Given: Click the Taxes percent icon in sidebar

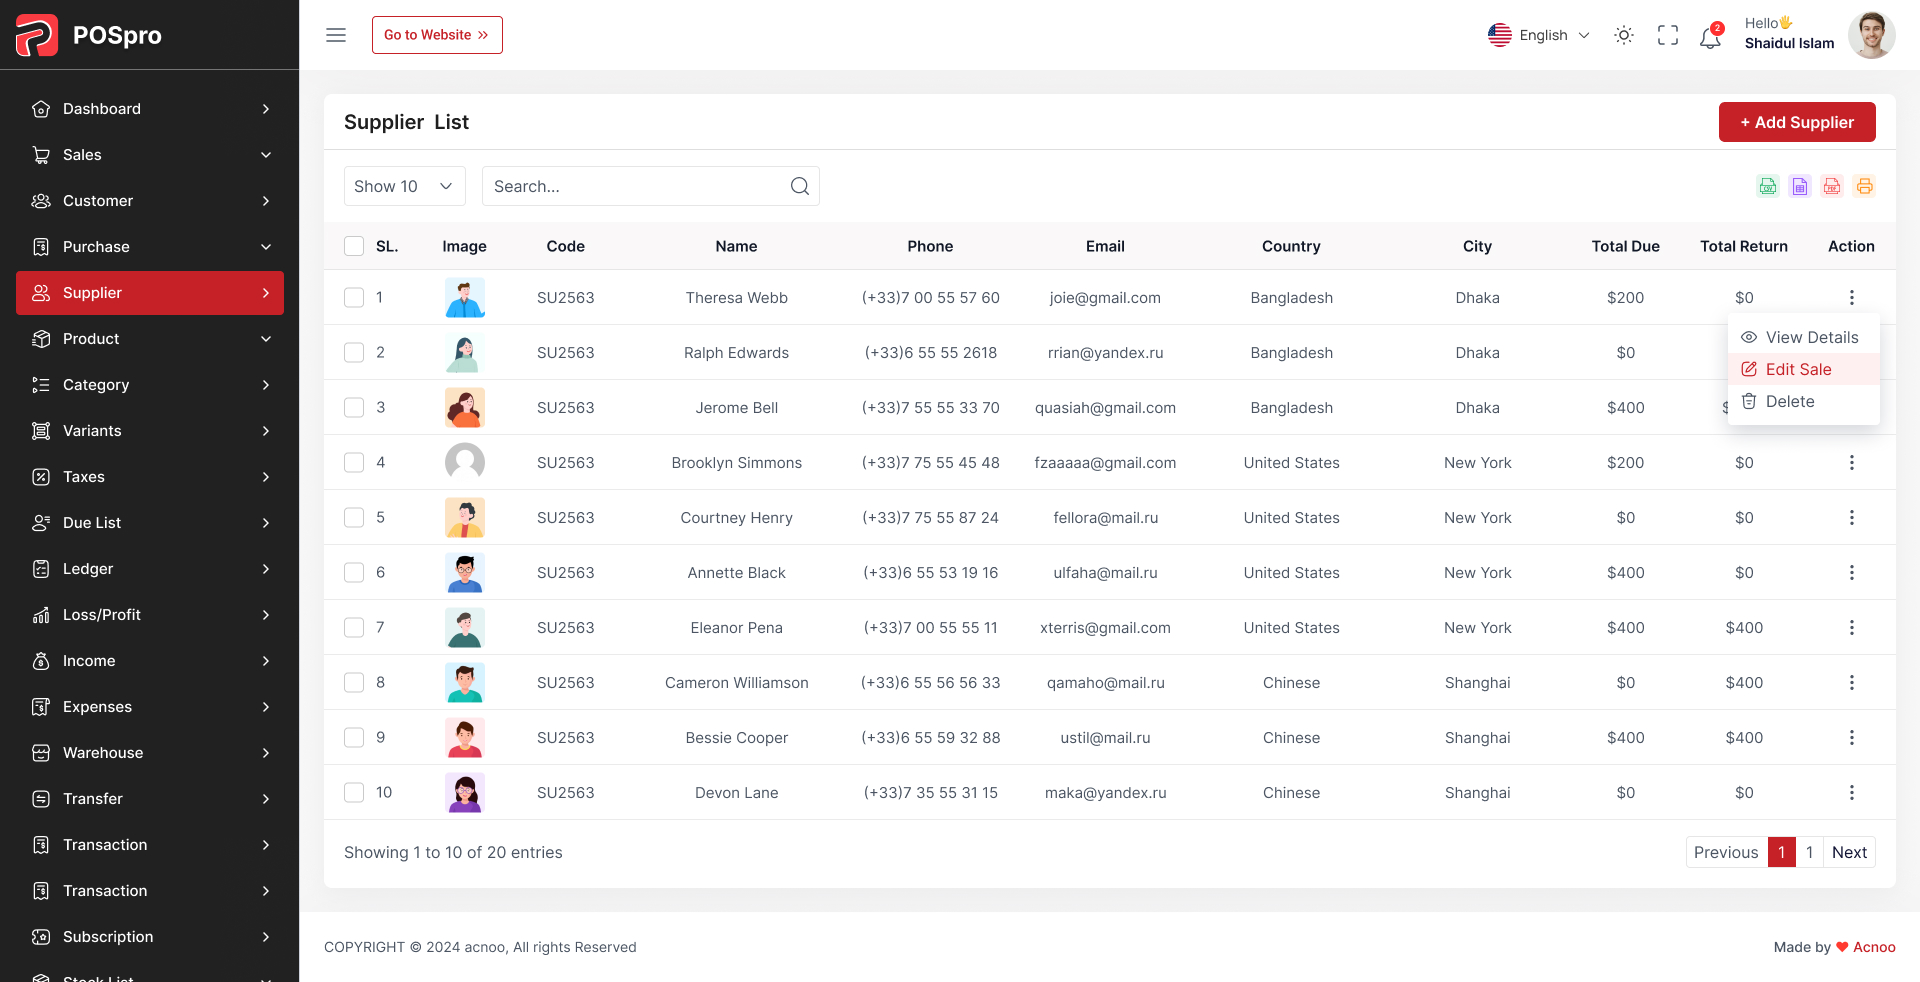Looking at the screenshot, I should [41, 477].
